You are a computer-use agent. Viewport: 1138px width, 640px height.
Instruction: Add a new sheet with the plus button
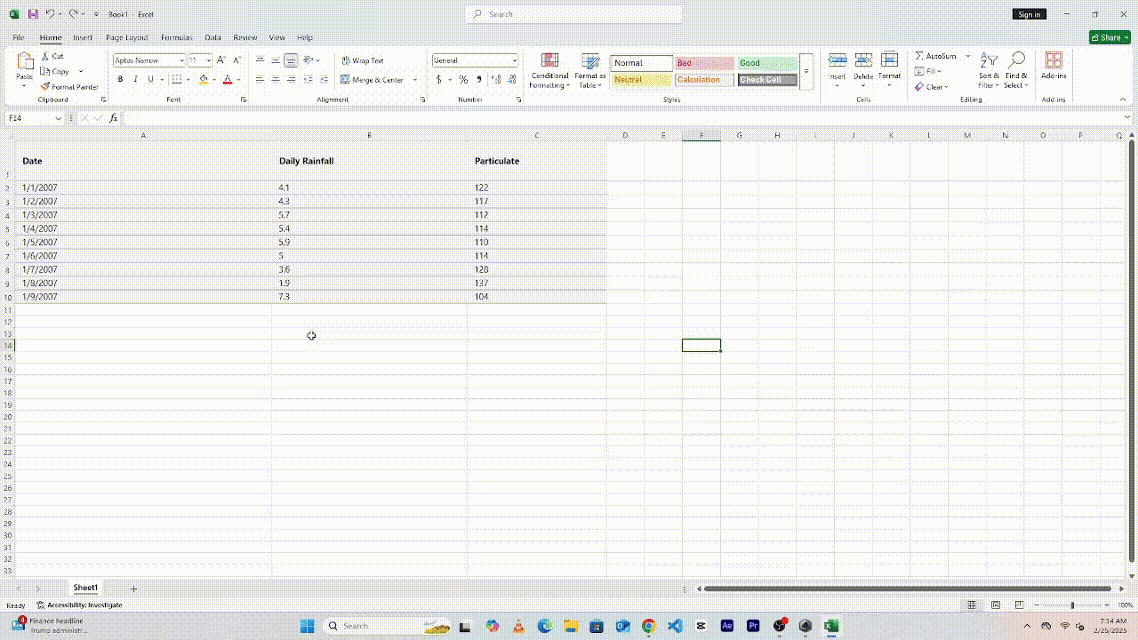coord(134,588)
